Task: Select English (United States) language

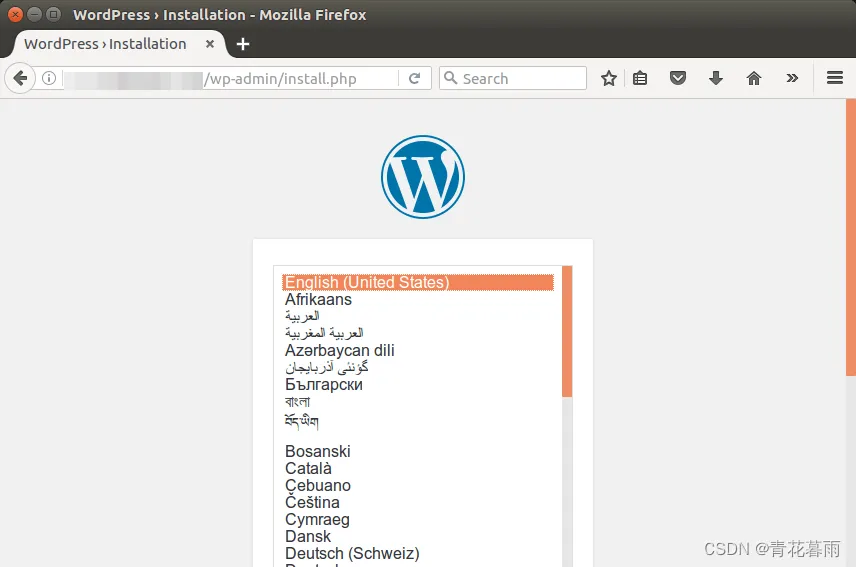Action: pyautogui.click(x=418, y=282)
